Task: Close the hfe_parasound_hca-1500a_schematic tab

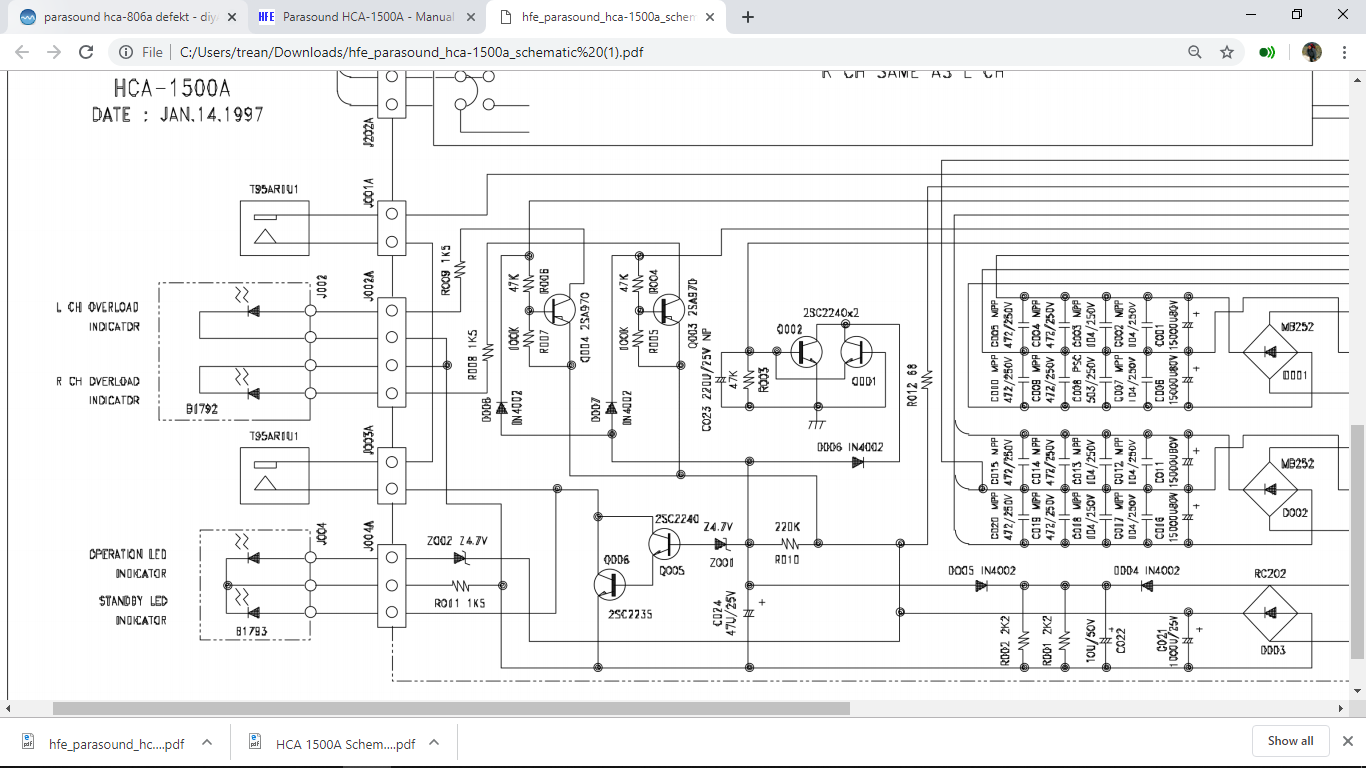Action: pyautogui.click(x=710, y=17)
